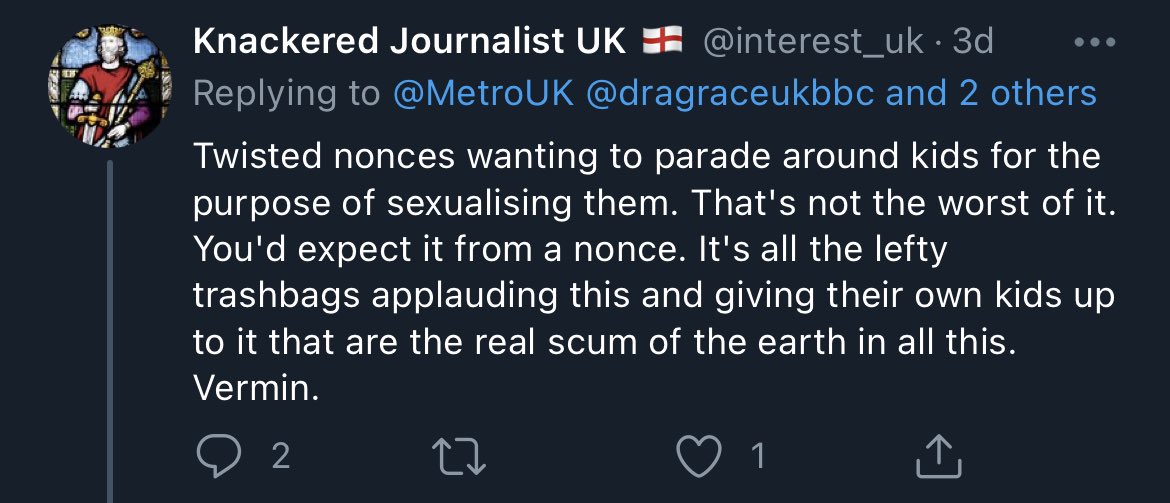The image size is (1170, 503).
Task: Visit the @MetroUK mention
Action: 485,94
